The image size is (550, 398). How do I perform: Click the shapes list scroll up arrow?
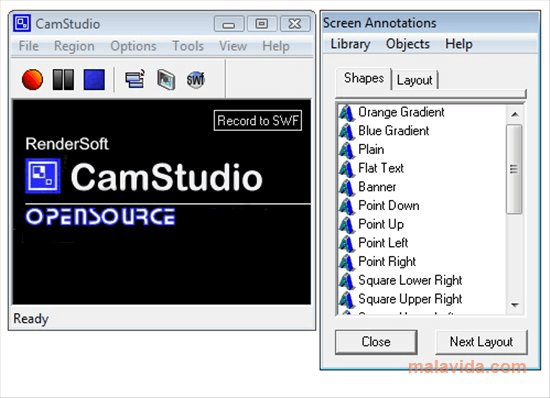coord(515,114)
